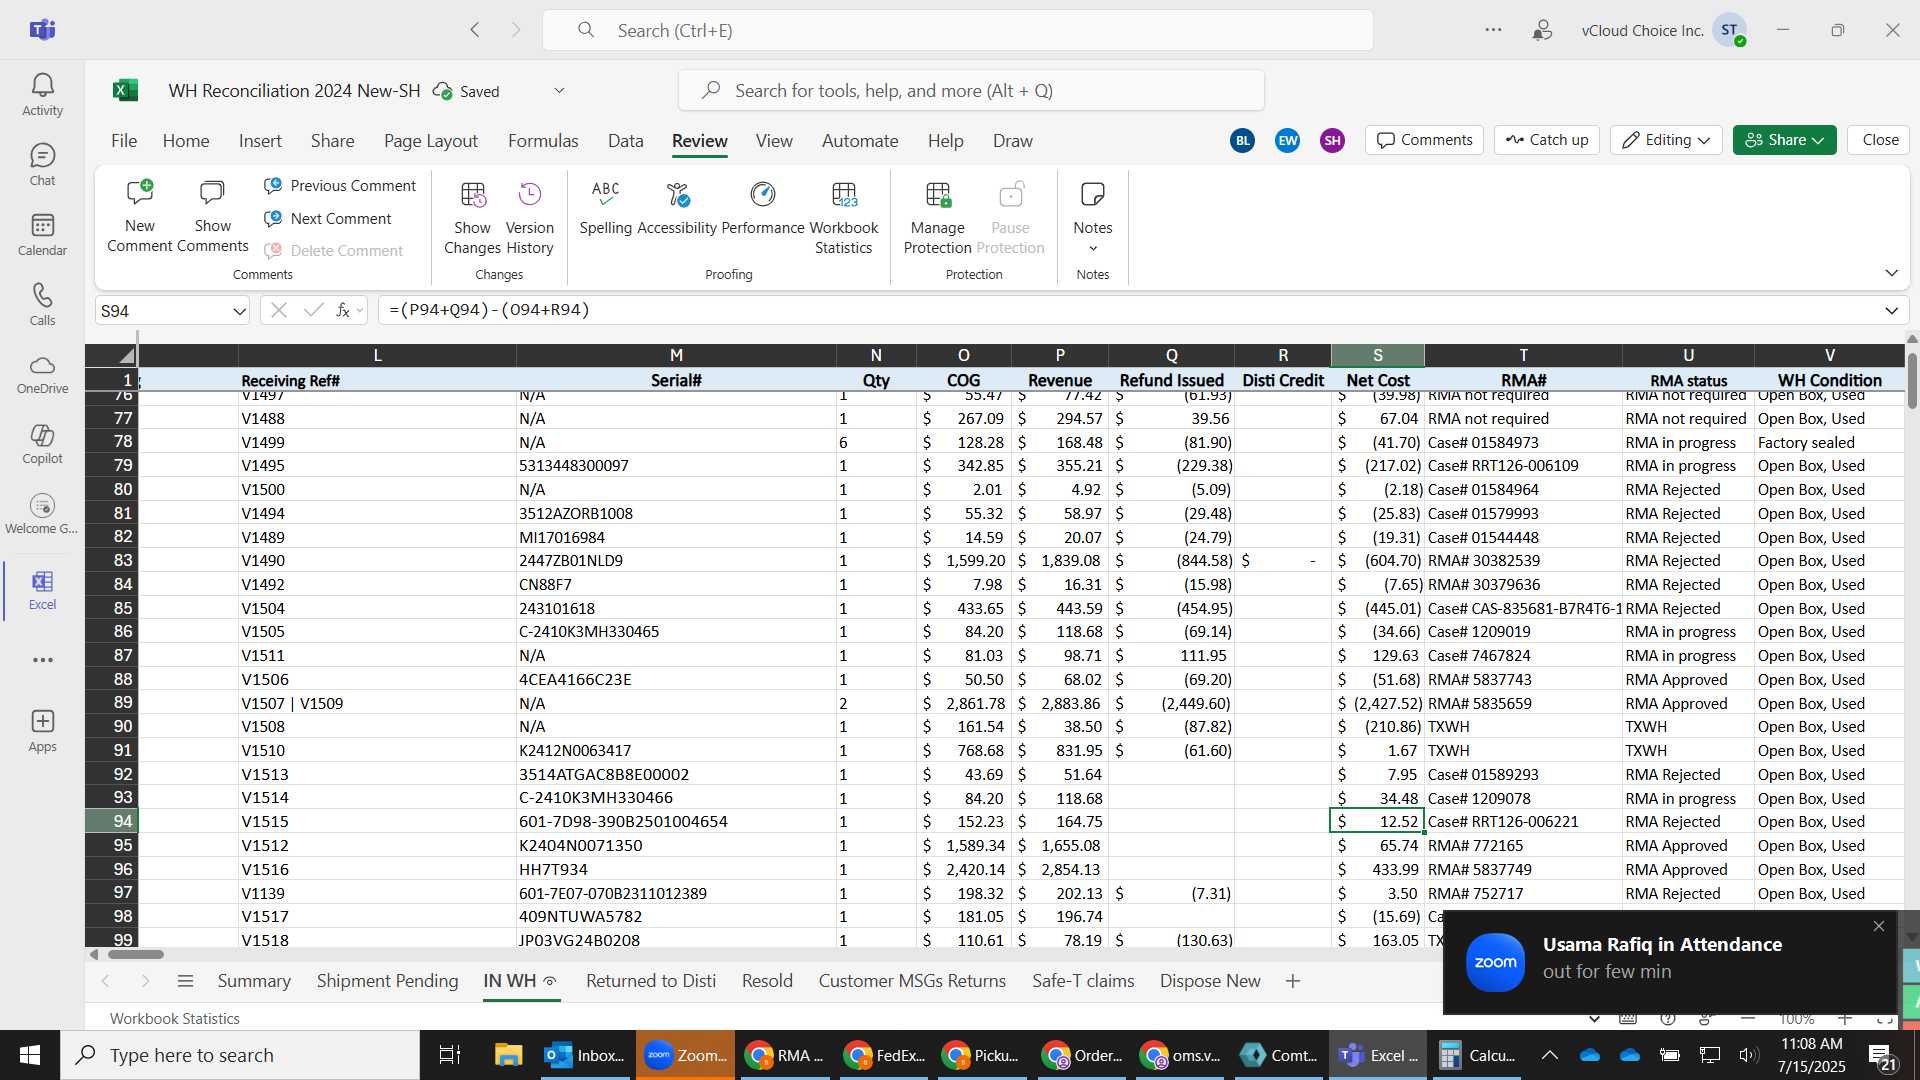Add a new sheet

tap(1293, 981)
